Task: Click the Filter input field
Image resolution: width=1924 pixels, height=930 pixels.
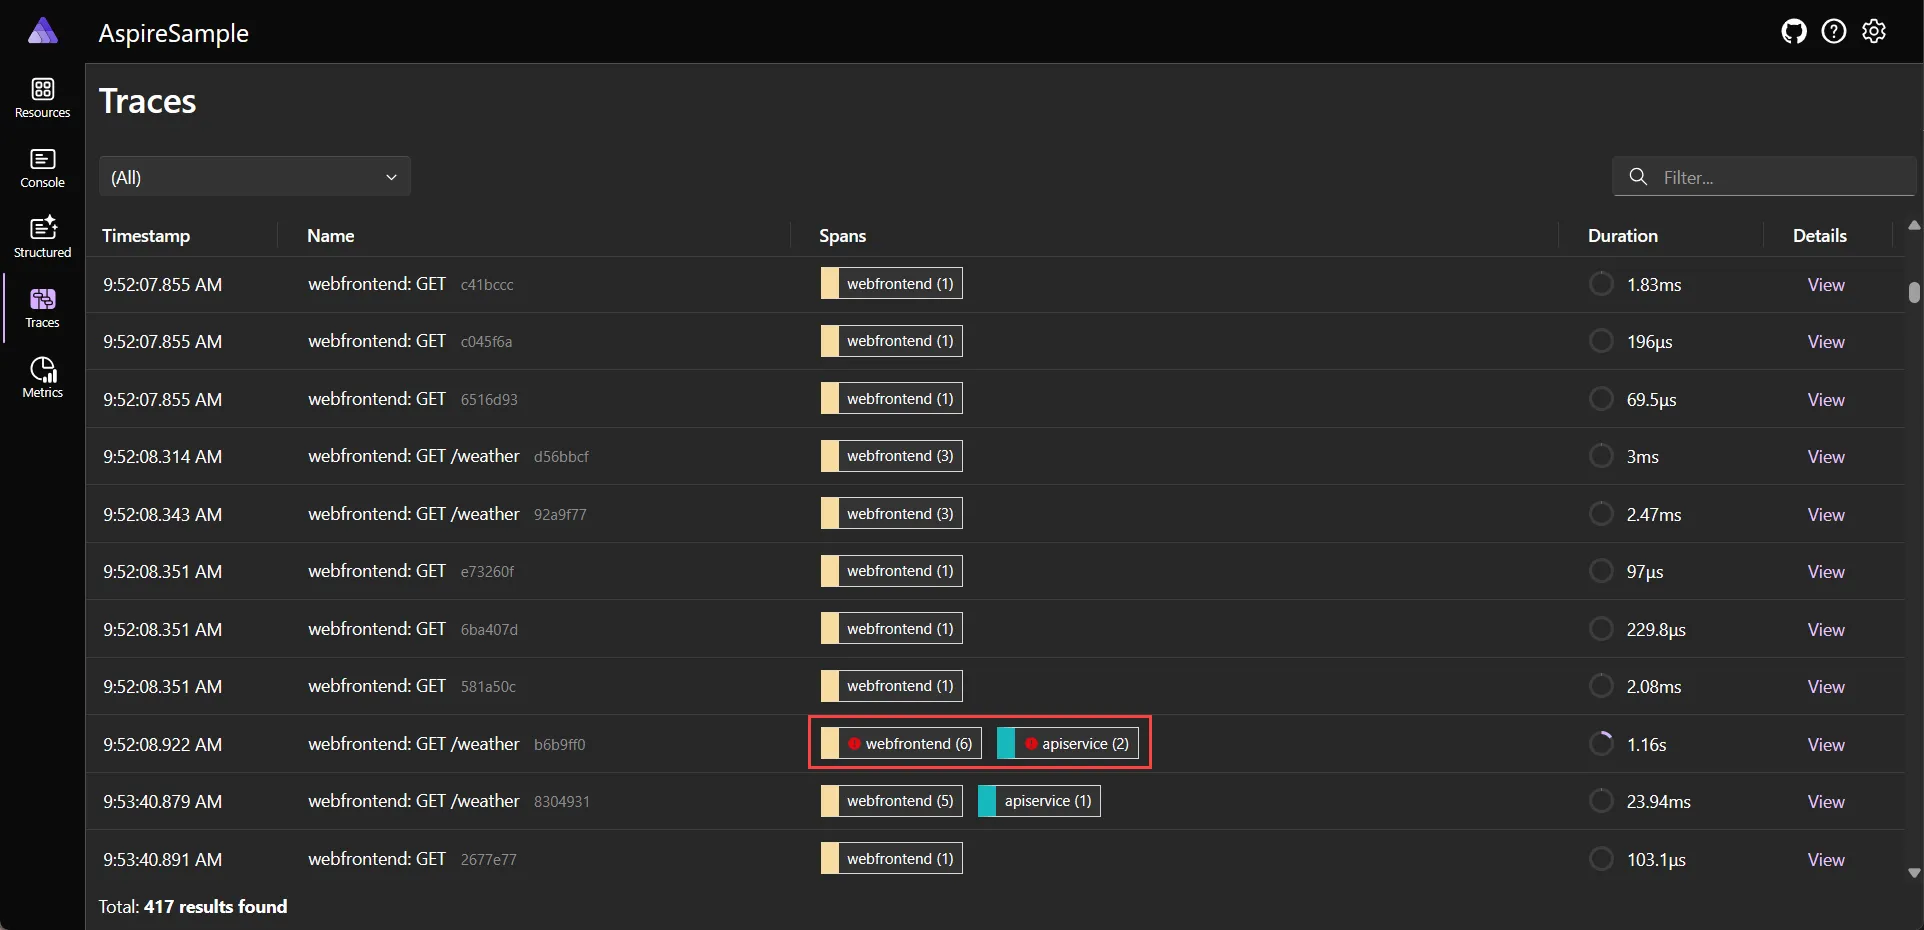Action: (1770, 177)
